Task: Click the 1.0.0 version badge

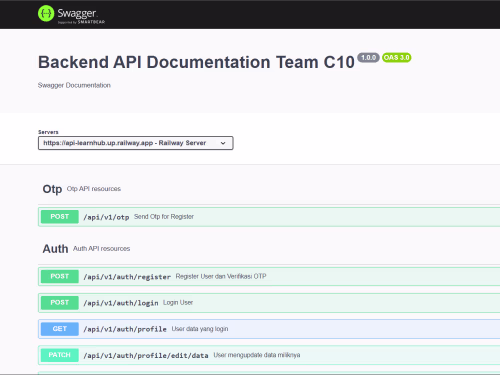Action: 368,58
